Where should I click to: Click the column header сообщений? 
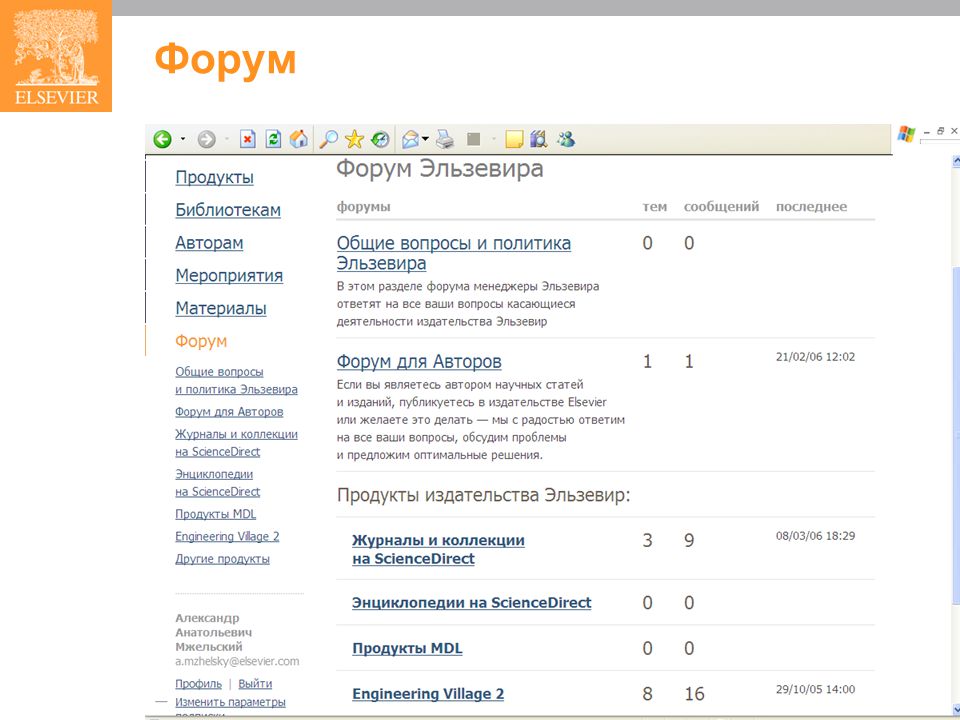coord(721,207)
